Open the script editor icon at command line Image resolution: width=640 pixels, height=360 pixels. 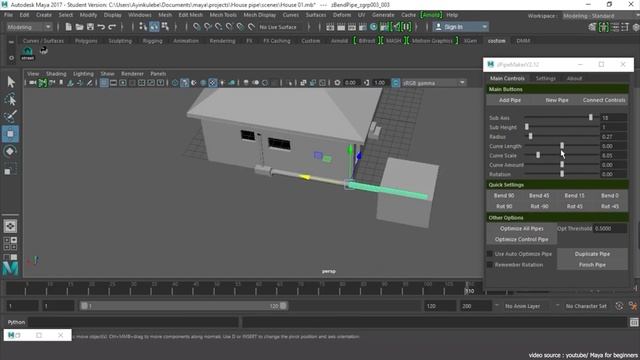click(634, 322)
